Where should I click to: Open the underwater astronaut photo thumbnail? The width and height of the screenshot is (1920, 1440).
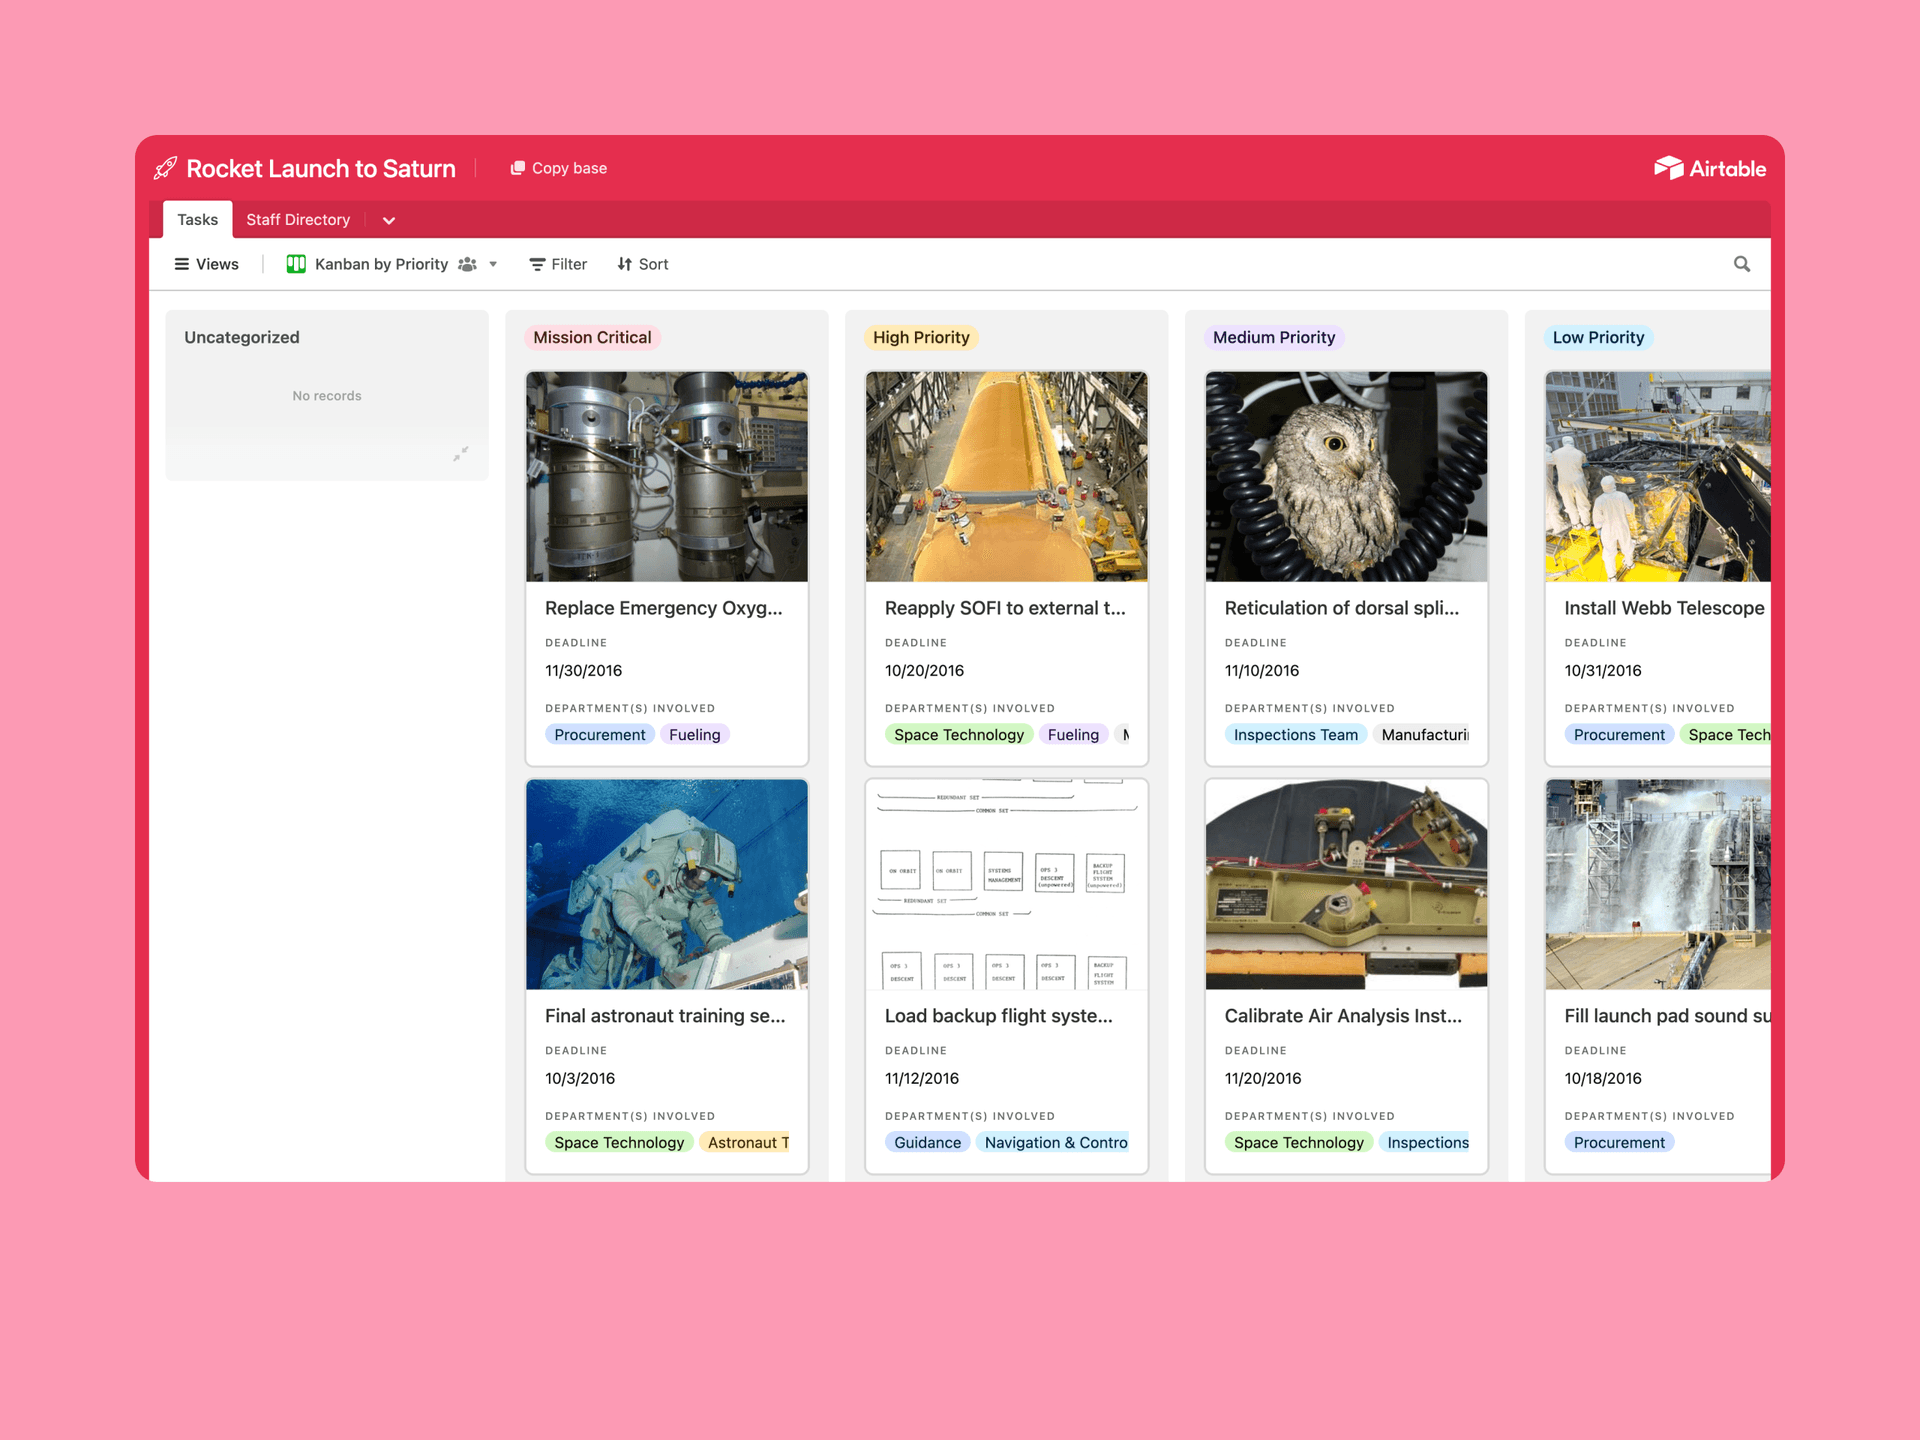(667, 884)
